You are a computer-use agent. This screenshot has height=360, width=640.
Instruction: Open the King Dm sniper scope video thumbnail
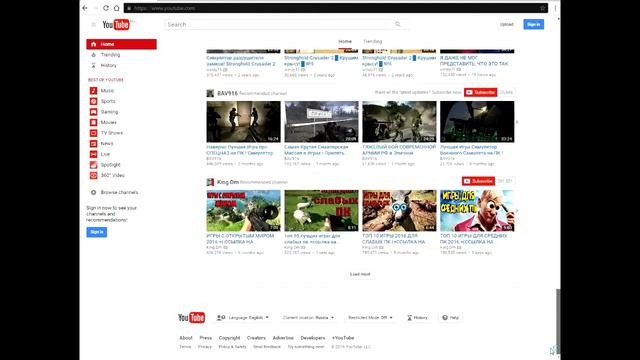243,211
